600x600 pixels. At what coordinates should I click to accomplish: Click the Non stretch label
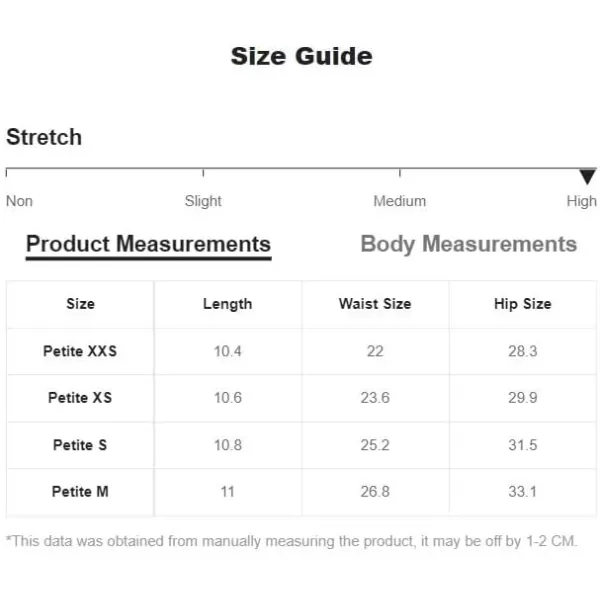20,201
